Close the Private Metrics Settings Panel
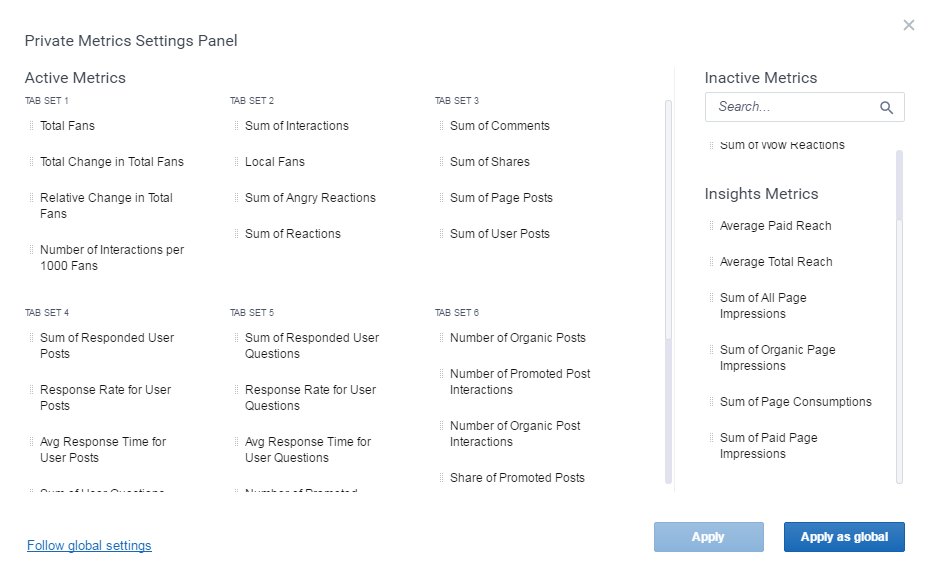This screenshot has width=934, height=580. coord(908,26)
